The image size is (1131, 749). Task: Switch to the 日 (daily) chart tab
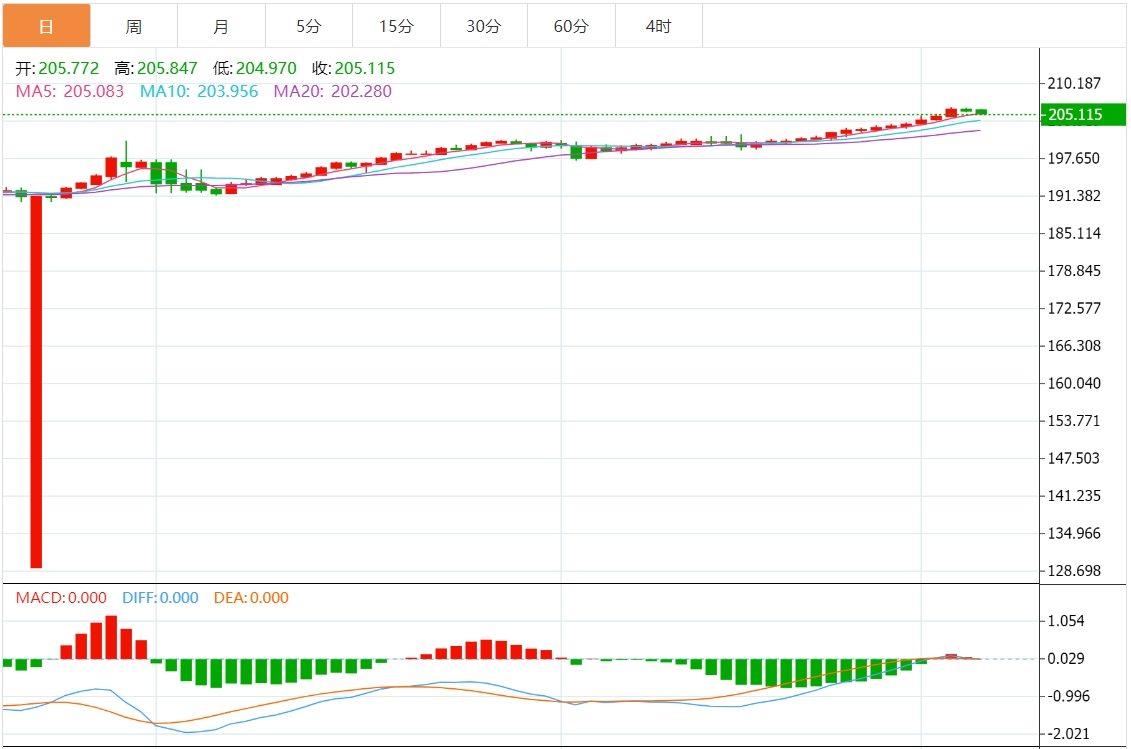(46, 26)
